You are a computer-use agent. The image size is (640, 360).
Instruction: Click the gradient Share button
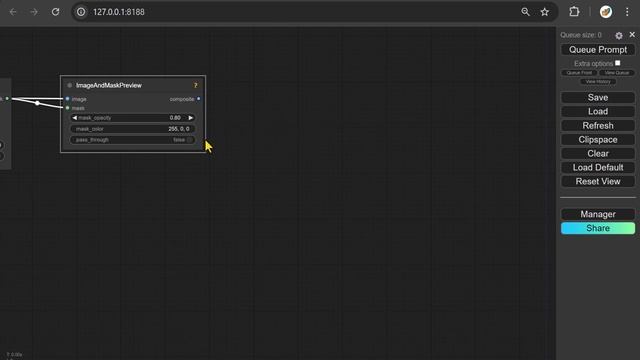598,228
